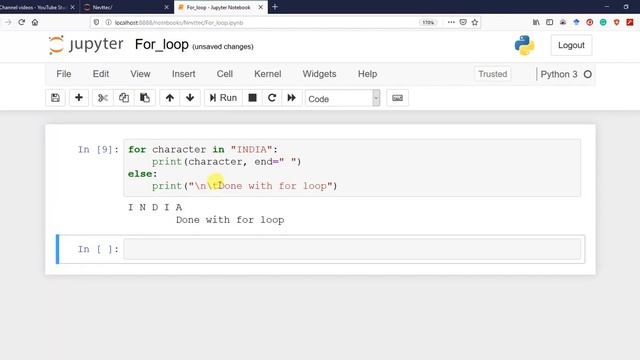The height and width of the screenshot is (360, 640).
Task: Click the Jupyter logo
Action: [86, 44]
